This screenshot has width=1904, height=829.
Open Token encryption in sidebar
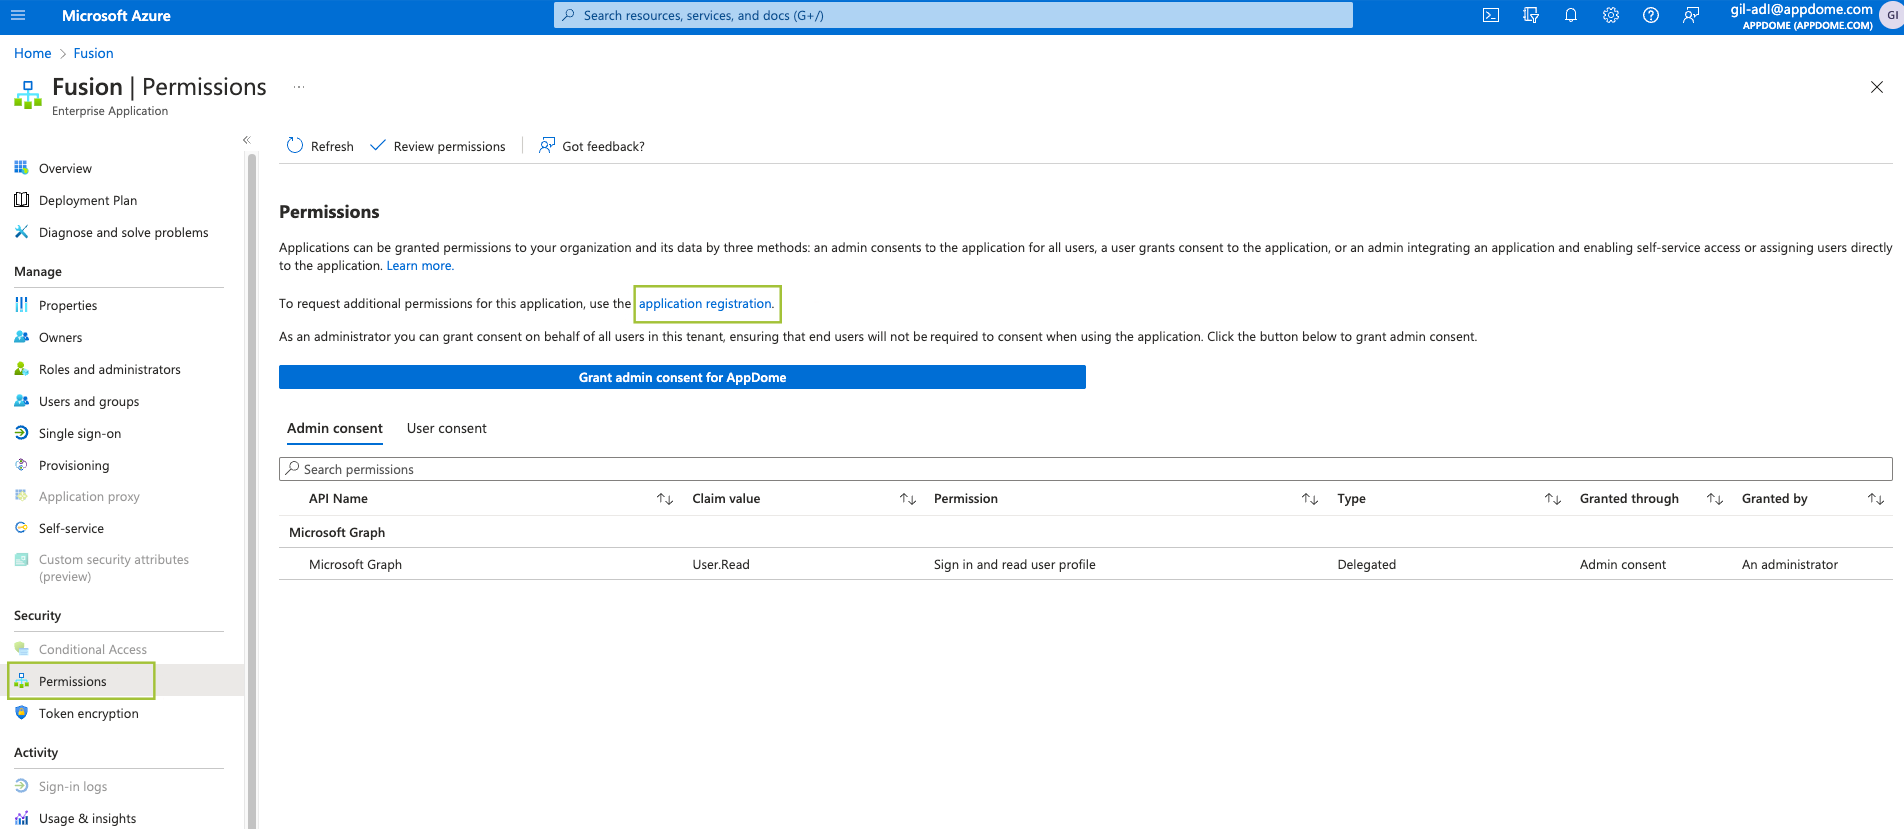88,713
